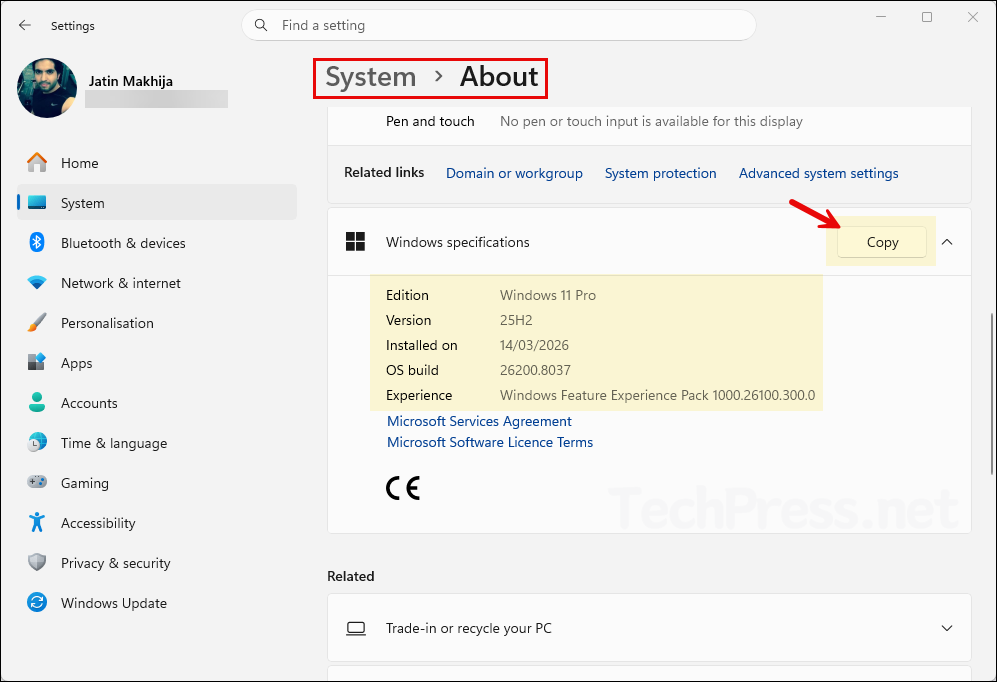Viewport: 997px width, 682px height.
Task: Collapse the Windows specifications section
Action: (947, 242)
